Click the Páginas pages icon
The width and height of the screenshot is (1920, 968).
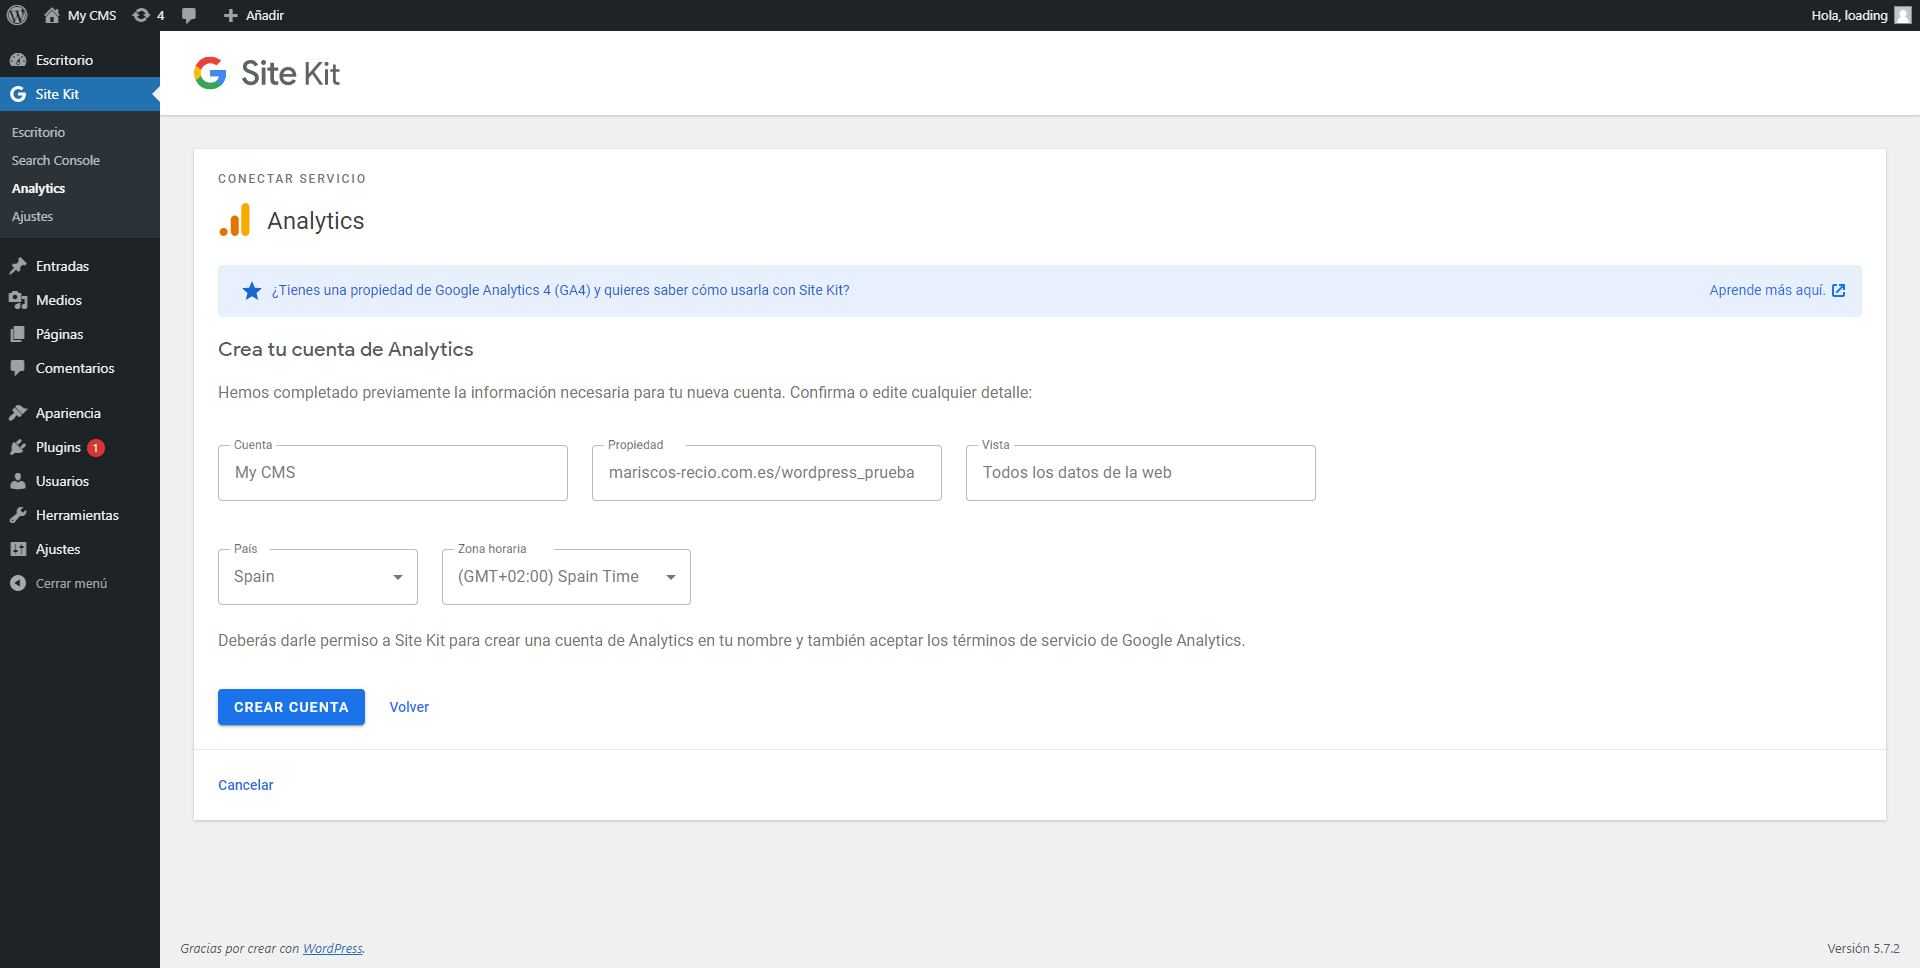click(x=18, y=334)
